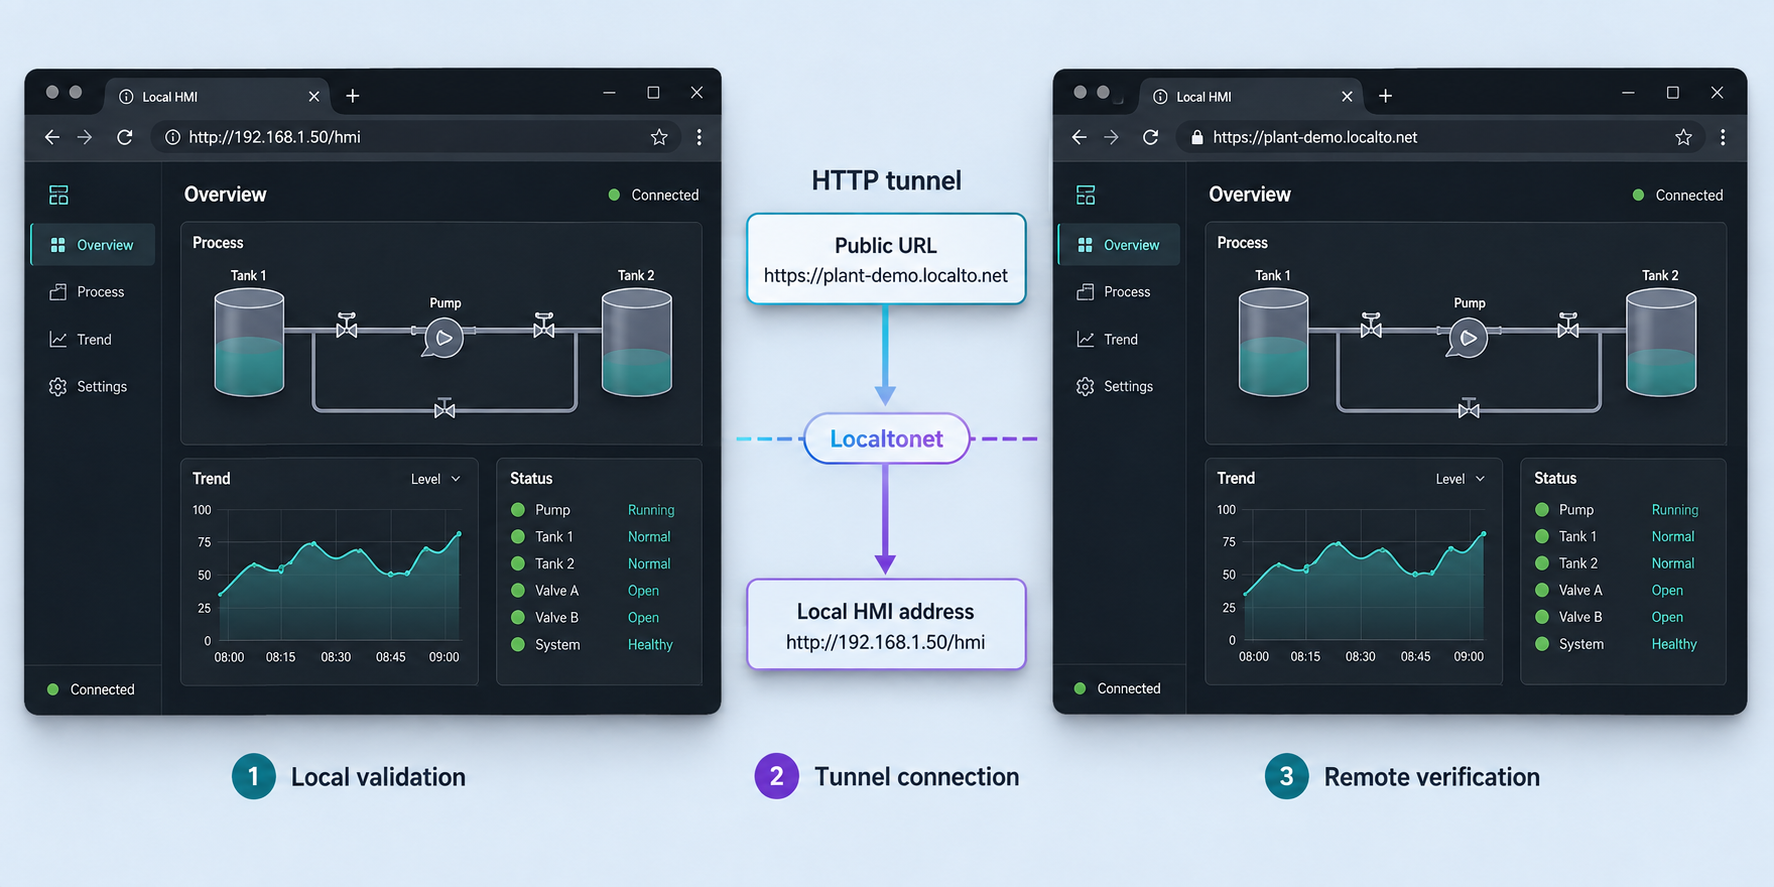This screenshot has height=887, width=1774.
Task: Minimize the left browser window
Action: [609, 93]
